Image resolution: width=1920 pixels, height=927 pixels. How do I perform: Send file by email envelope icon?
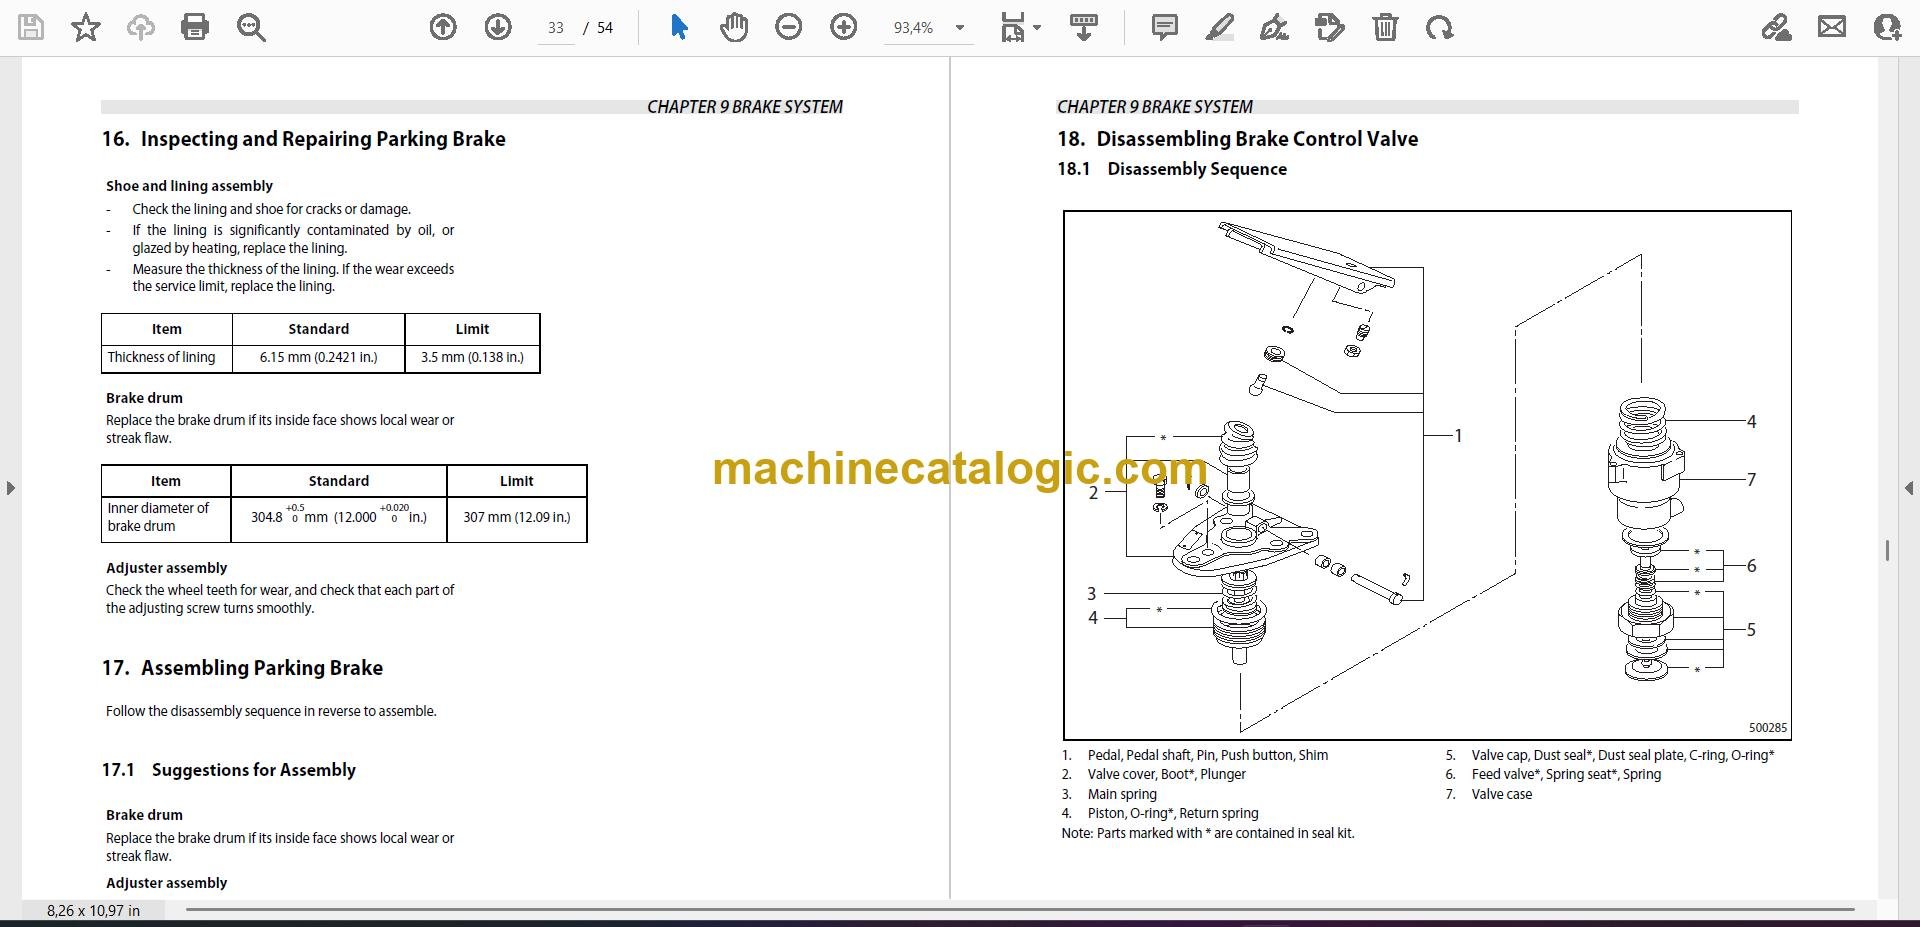tap(1832, 27)
